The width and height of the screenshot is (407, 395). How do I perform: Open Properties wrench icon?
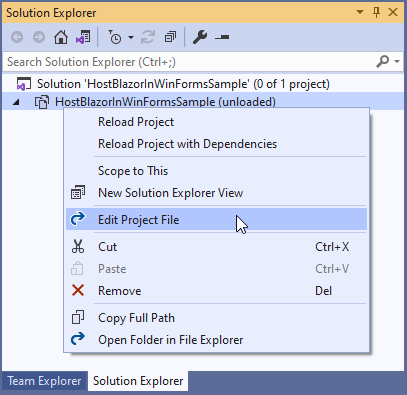click(200, 37)
